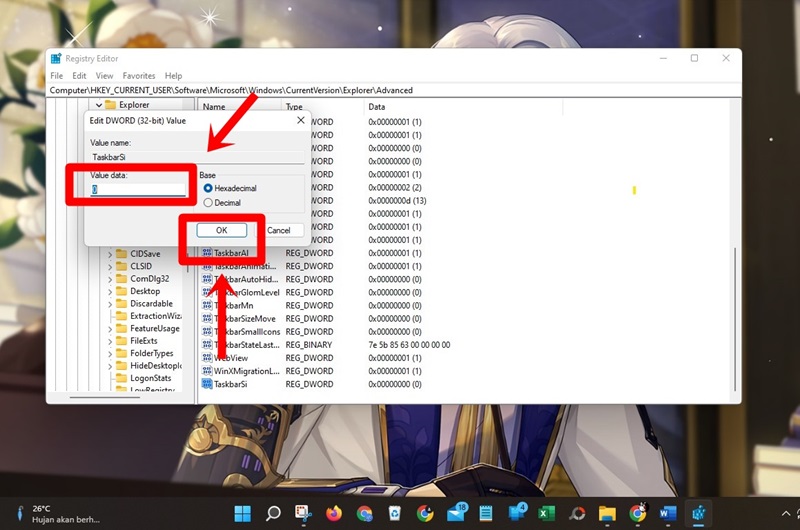Open the weather widget showing 26°C
Image resolution: width=800 pixels, height=530 pixels.
pos(58,514)
